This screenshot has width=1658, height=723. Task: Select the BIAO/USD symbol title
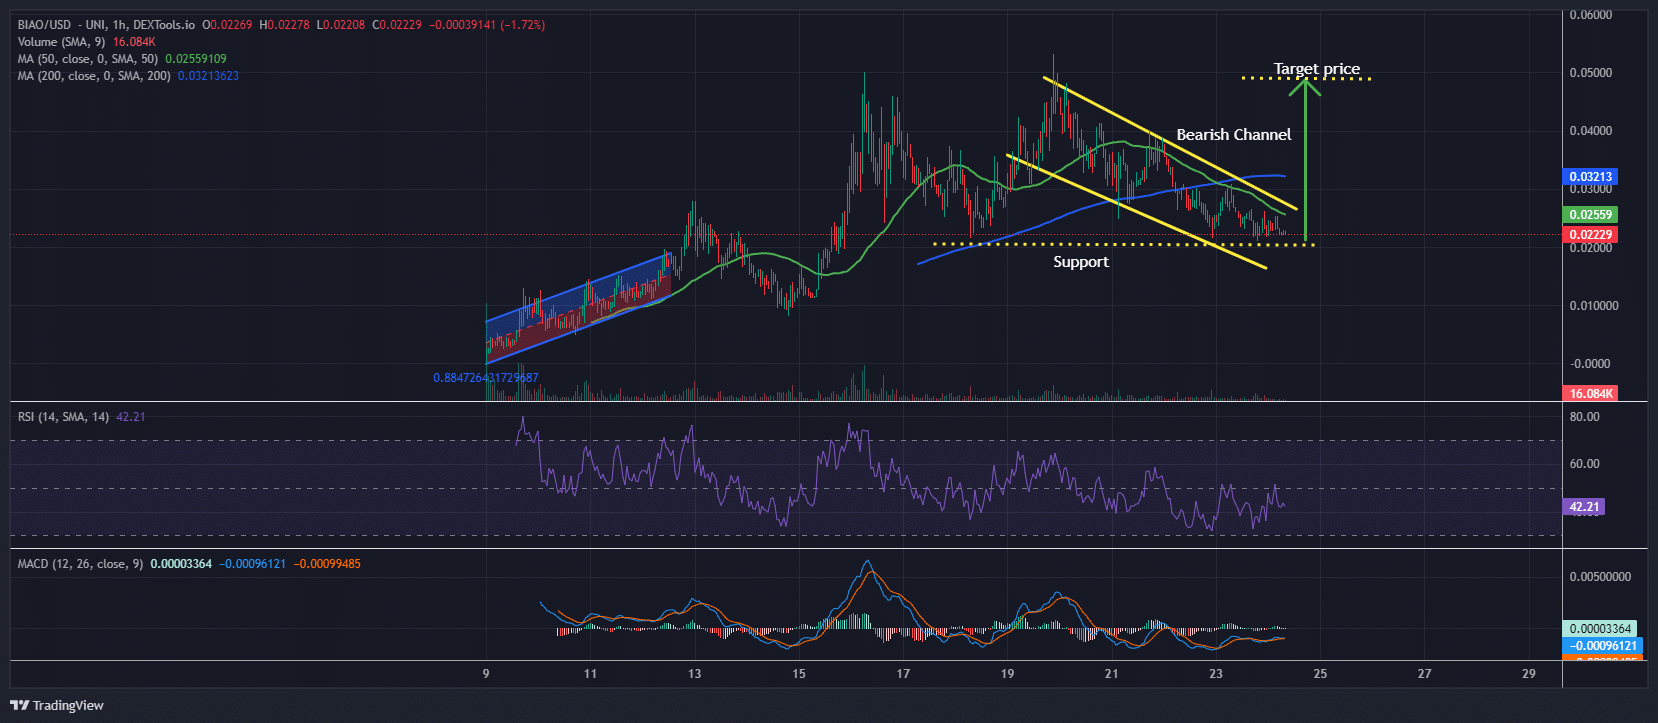click(x=44, y=25)
